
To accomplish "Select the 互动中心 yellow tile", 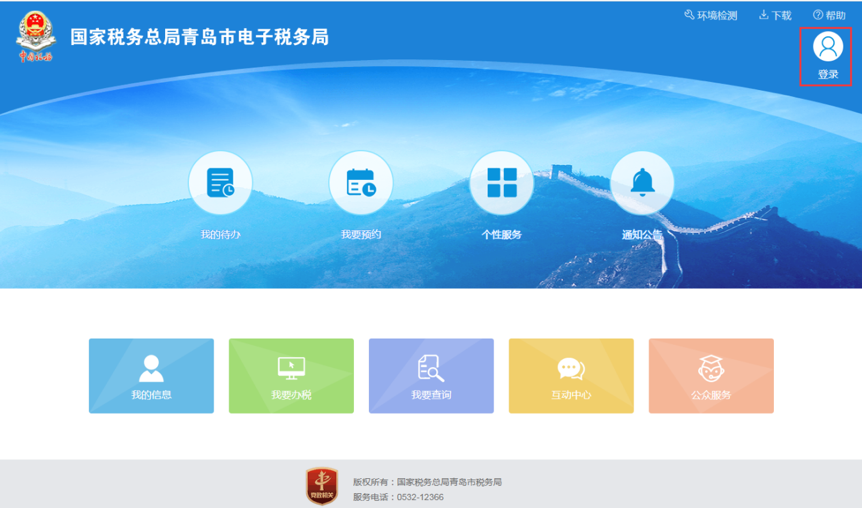I will (x=571, y=376).
